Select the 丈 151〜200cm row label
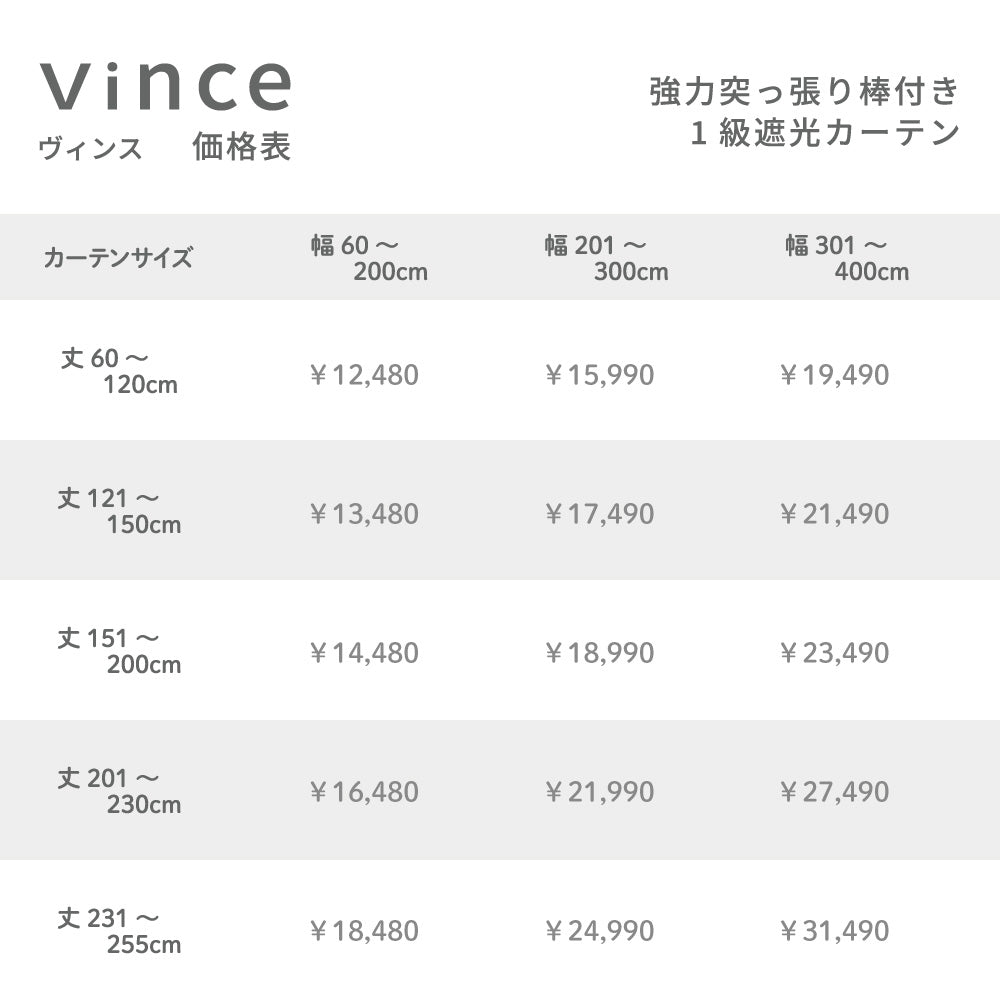This screenshot has width=1000, height=1000. point(119,651)
